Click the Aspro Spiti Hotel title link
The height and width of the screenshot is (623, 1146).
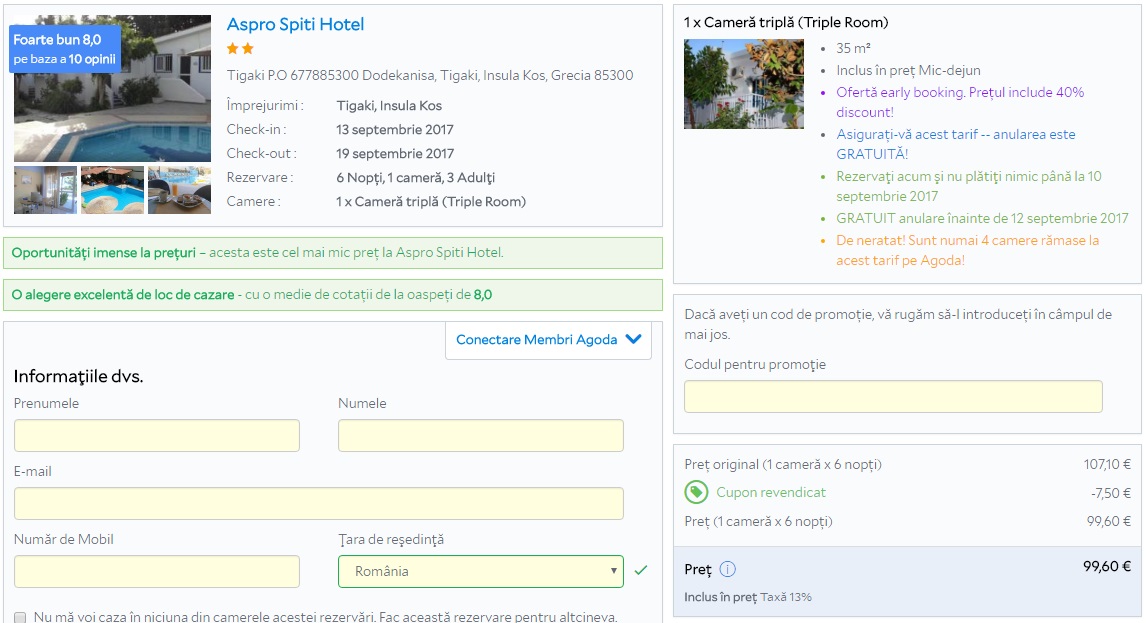[295, 25]
